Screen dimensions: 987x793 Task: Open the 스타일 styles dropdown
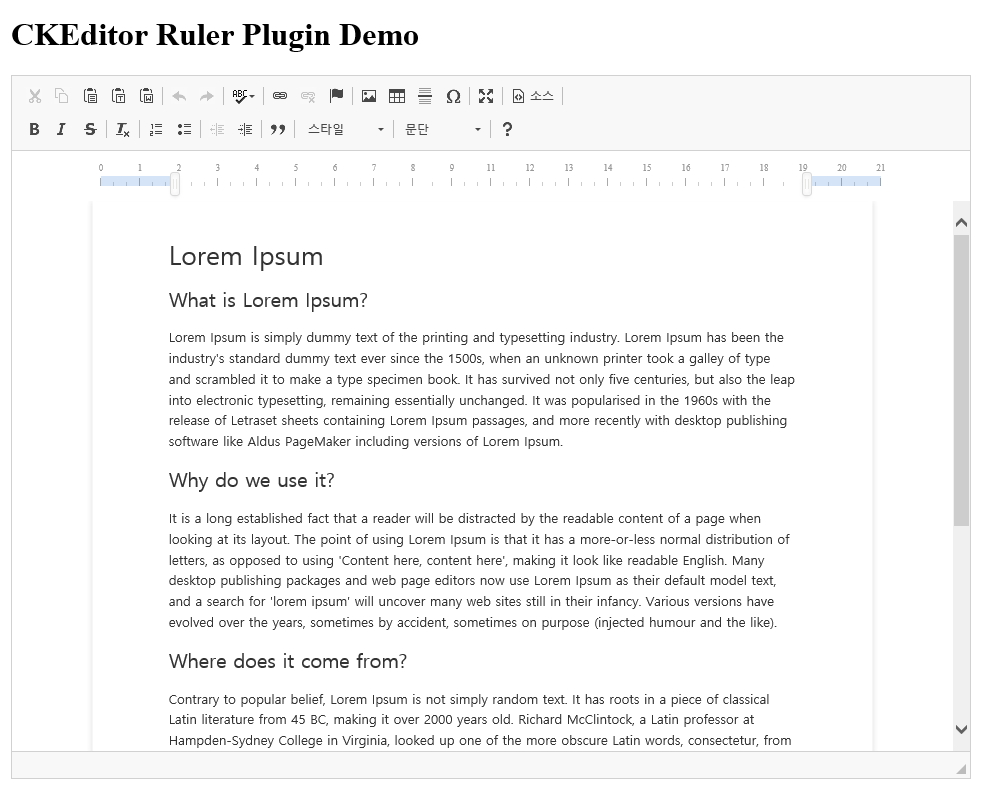345,130
